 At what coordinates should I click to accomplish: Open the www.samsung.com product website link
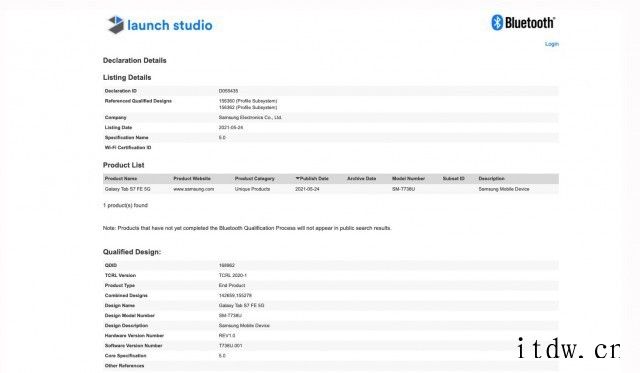[x=193, y=189]
